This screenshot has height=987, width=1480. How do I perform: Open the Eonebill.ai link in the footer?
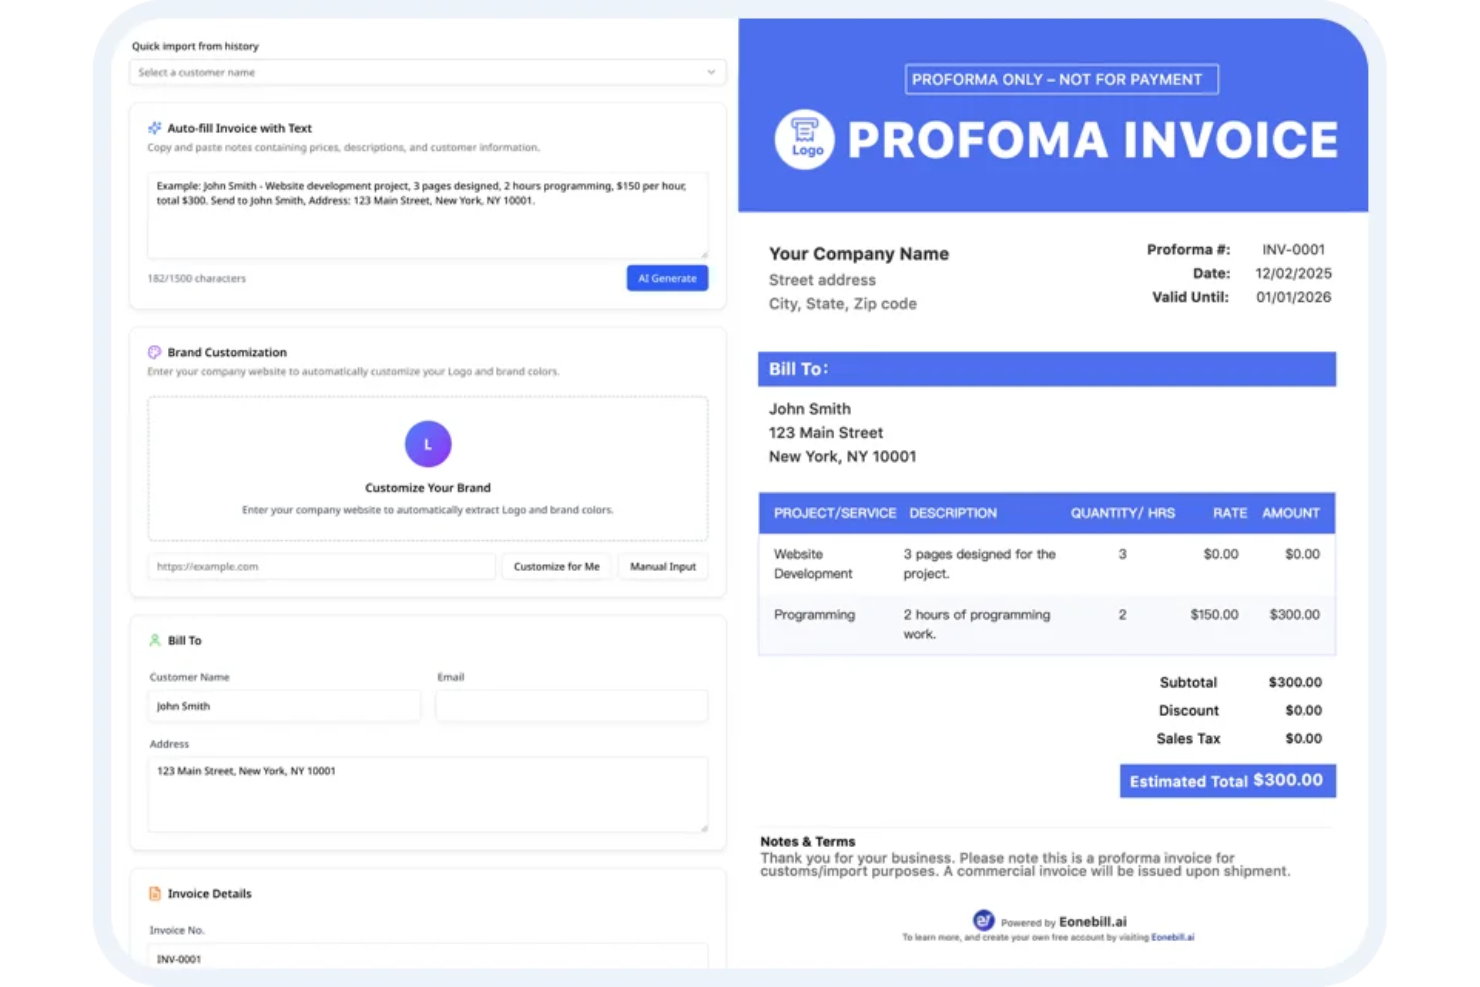1172,938
